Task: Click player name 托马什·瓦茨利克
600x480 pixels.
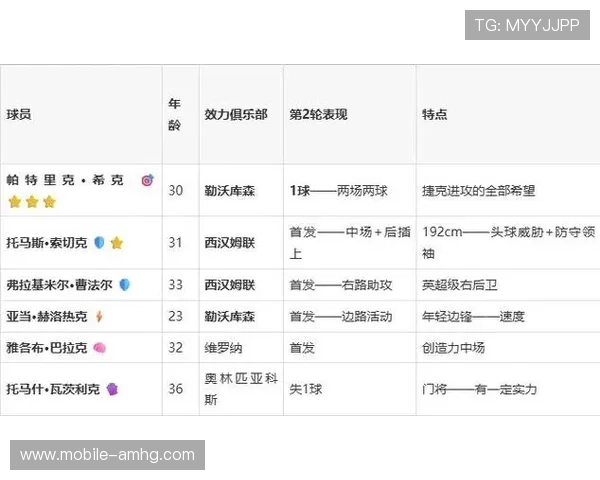Action: click(53, 389)
